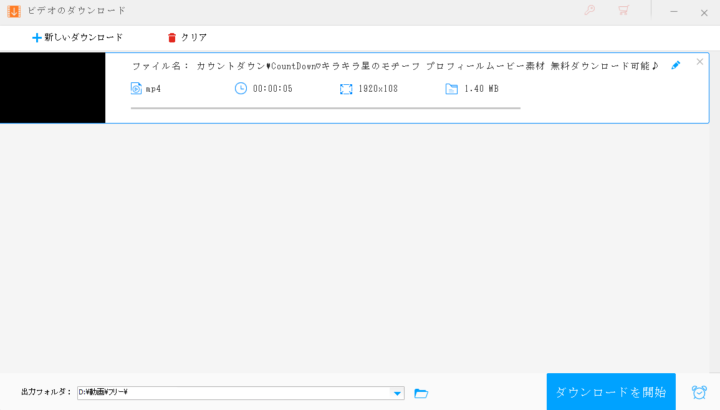Click the clock duration icon
This screenshot has width=720, height=410.
241,89
